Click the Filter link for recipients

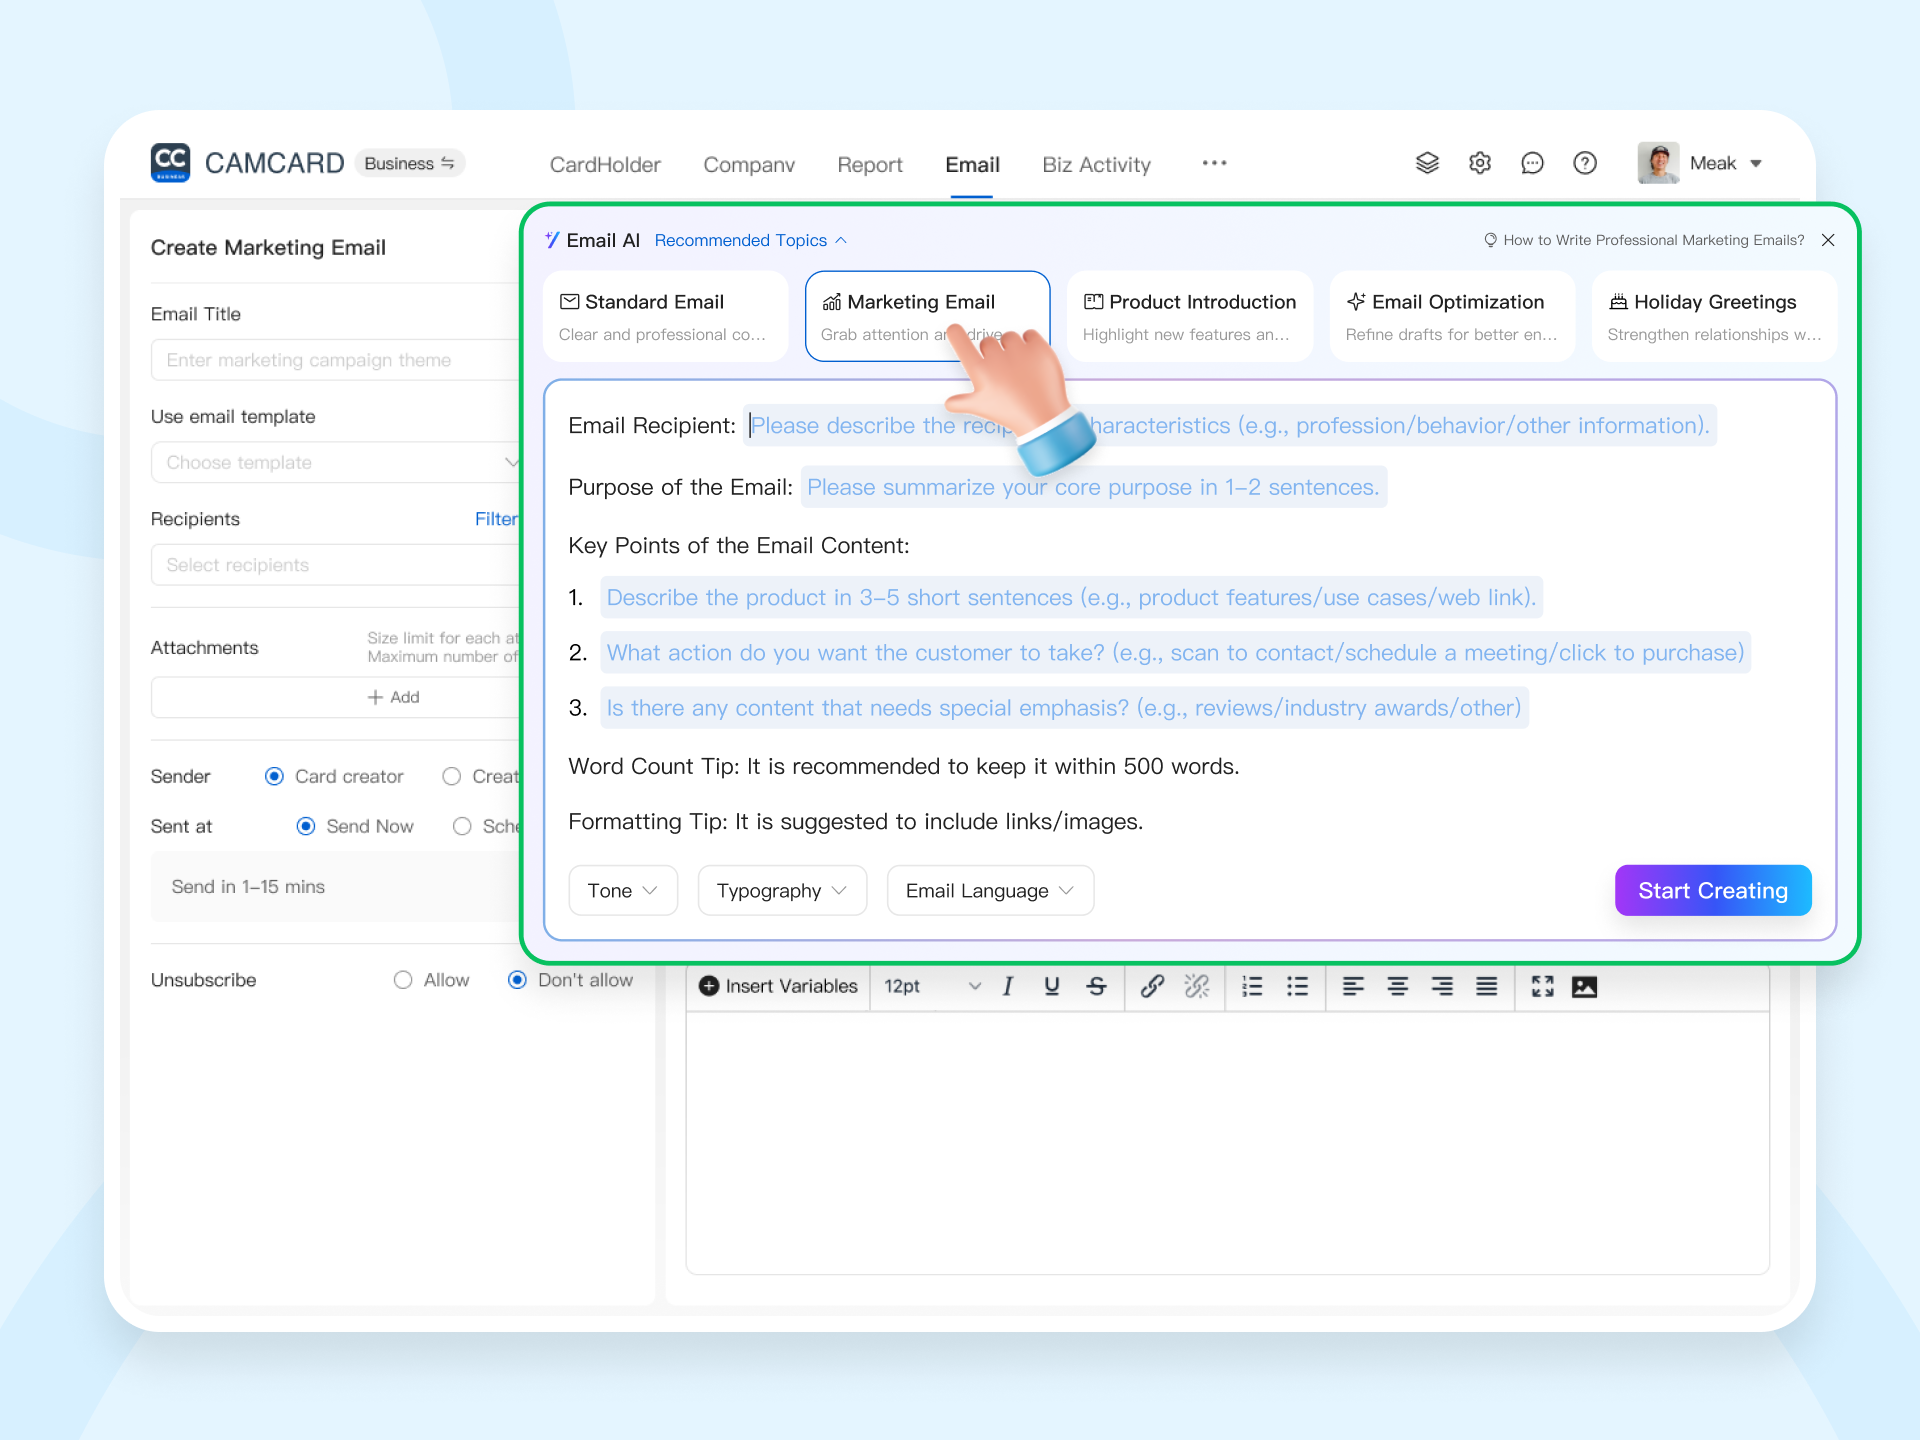click(x=496, y=519)
